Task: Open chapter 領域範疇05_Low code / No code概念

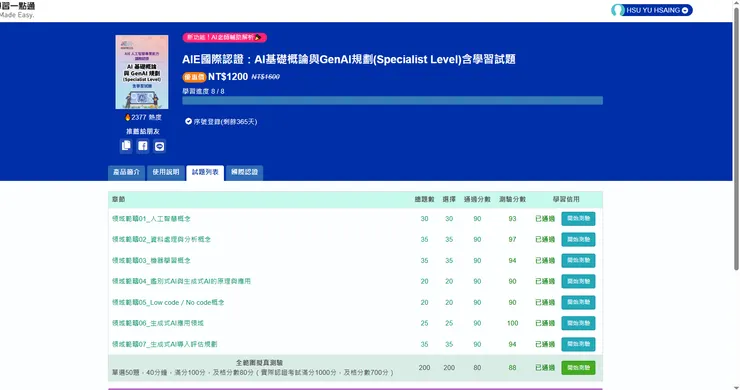Action: [x=168, y=302]
